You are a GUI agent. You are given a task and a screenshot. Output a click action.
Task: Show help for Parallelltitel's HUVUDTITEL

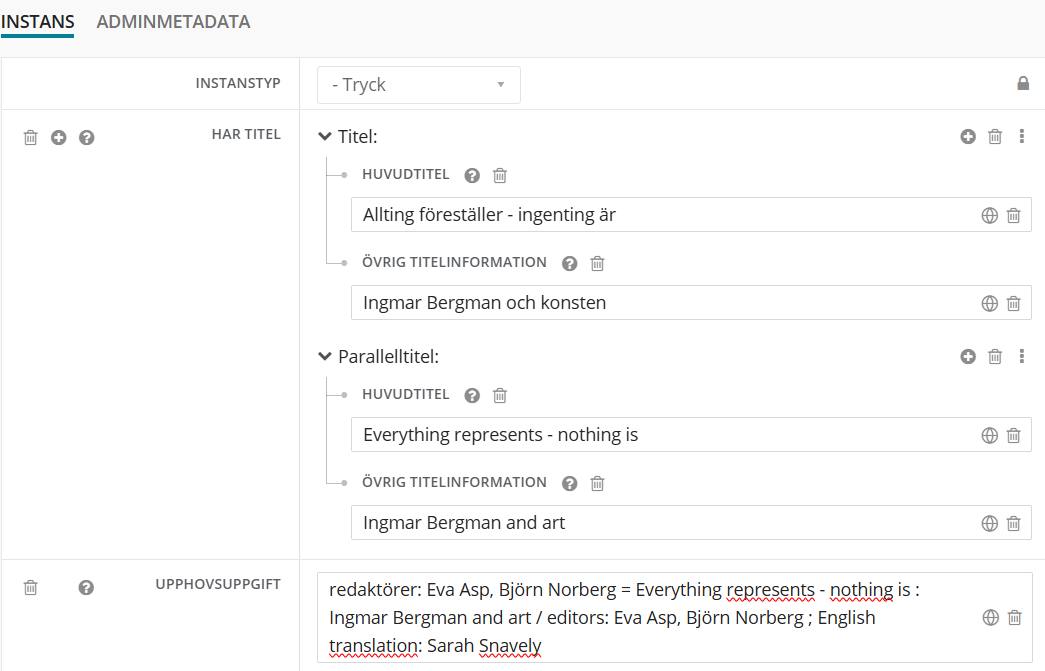[x=473, y=395]
